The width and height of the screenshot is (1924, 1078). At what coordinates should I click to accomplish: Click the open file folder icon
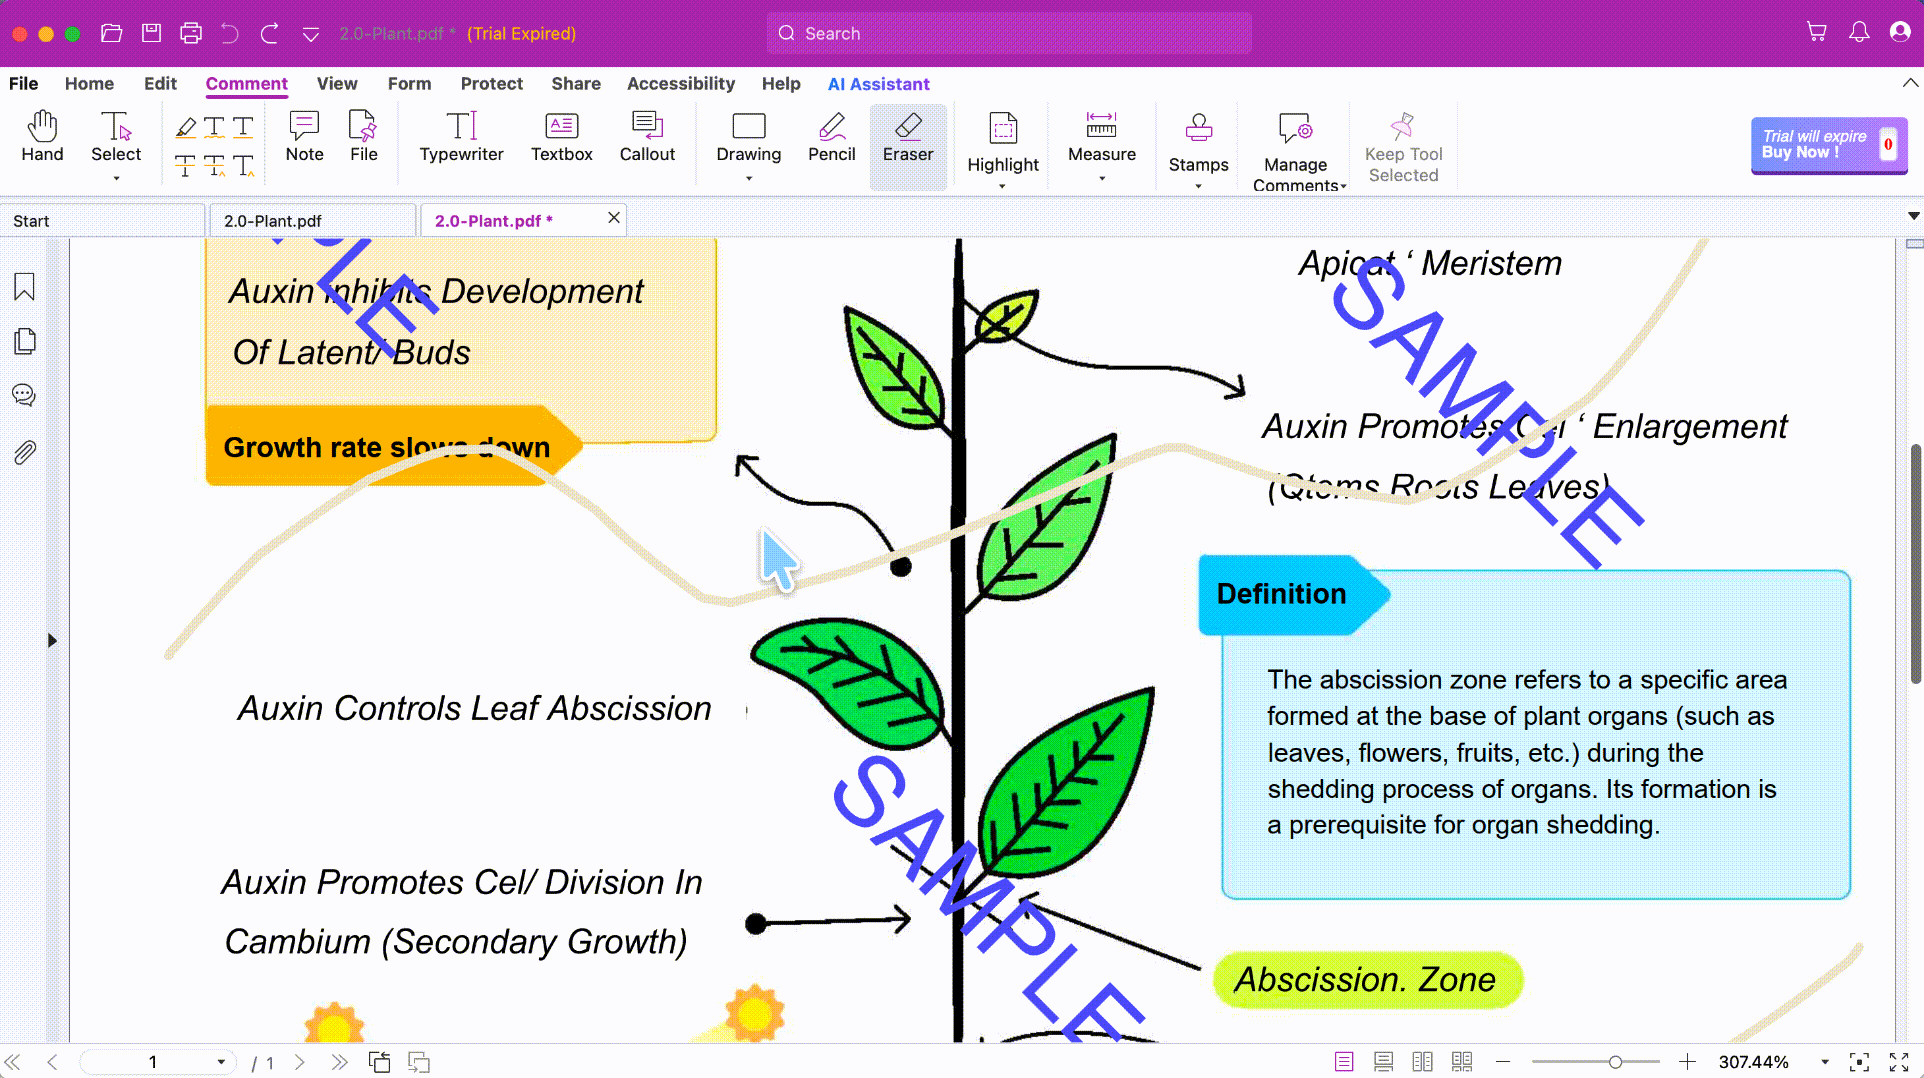[111, 33]
